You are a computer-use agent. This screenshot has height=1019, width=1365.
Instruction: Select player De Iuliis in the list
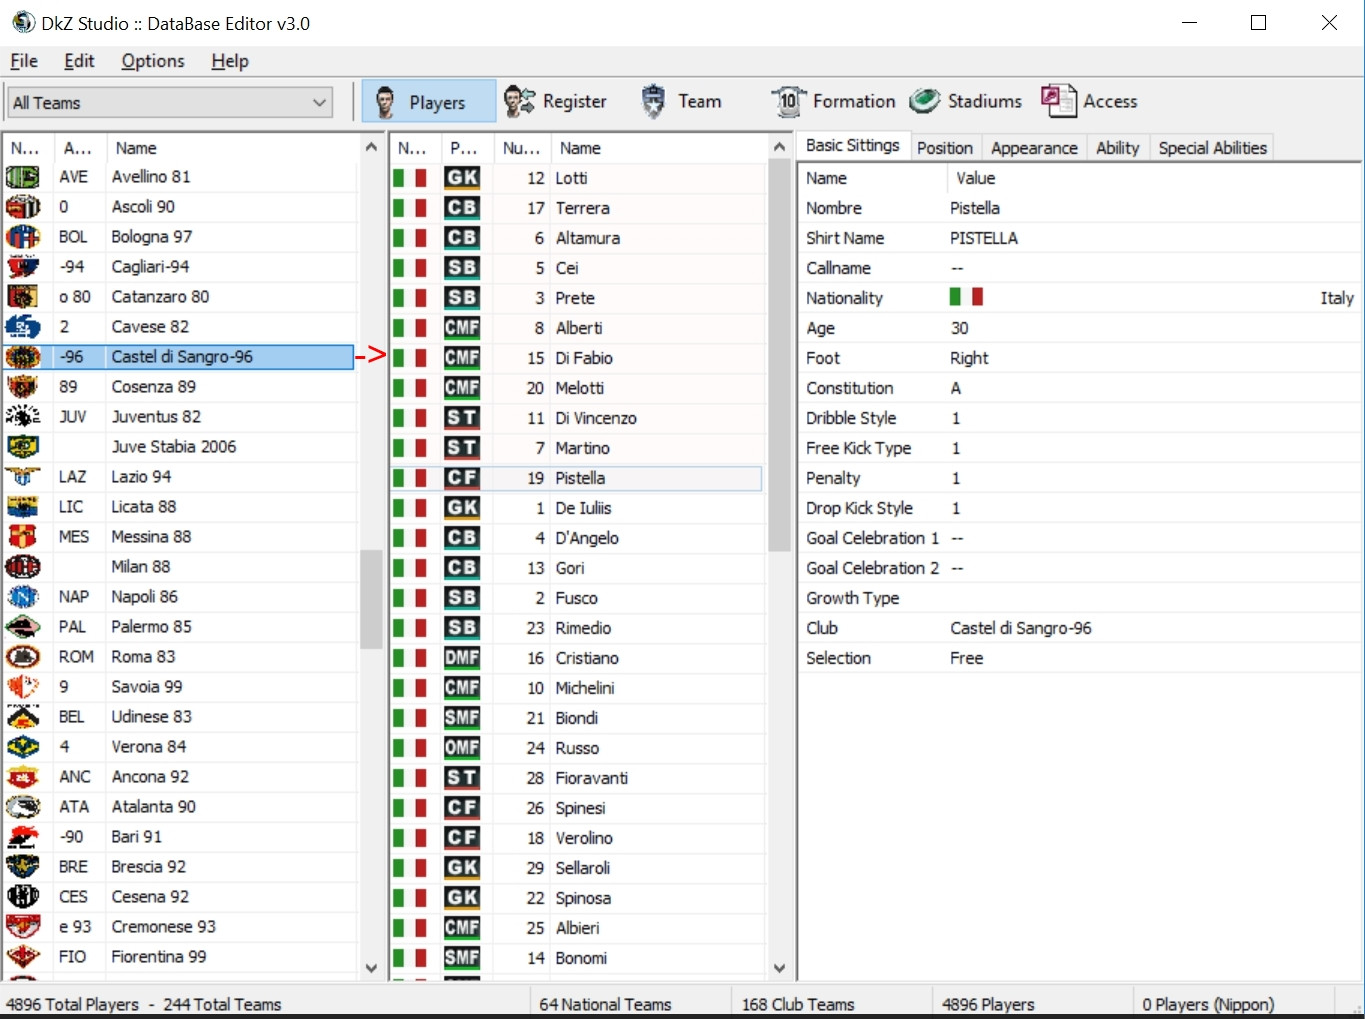pos(583,508)
